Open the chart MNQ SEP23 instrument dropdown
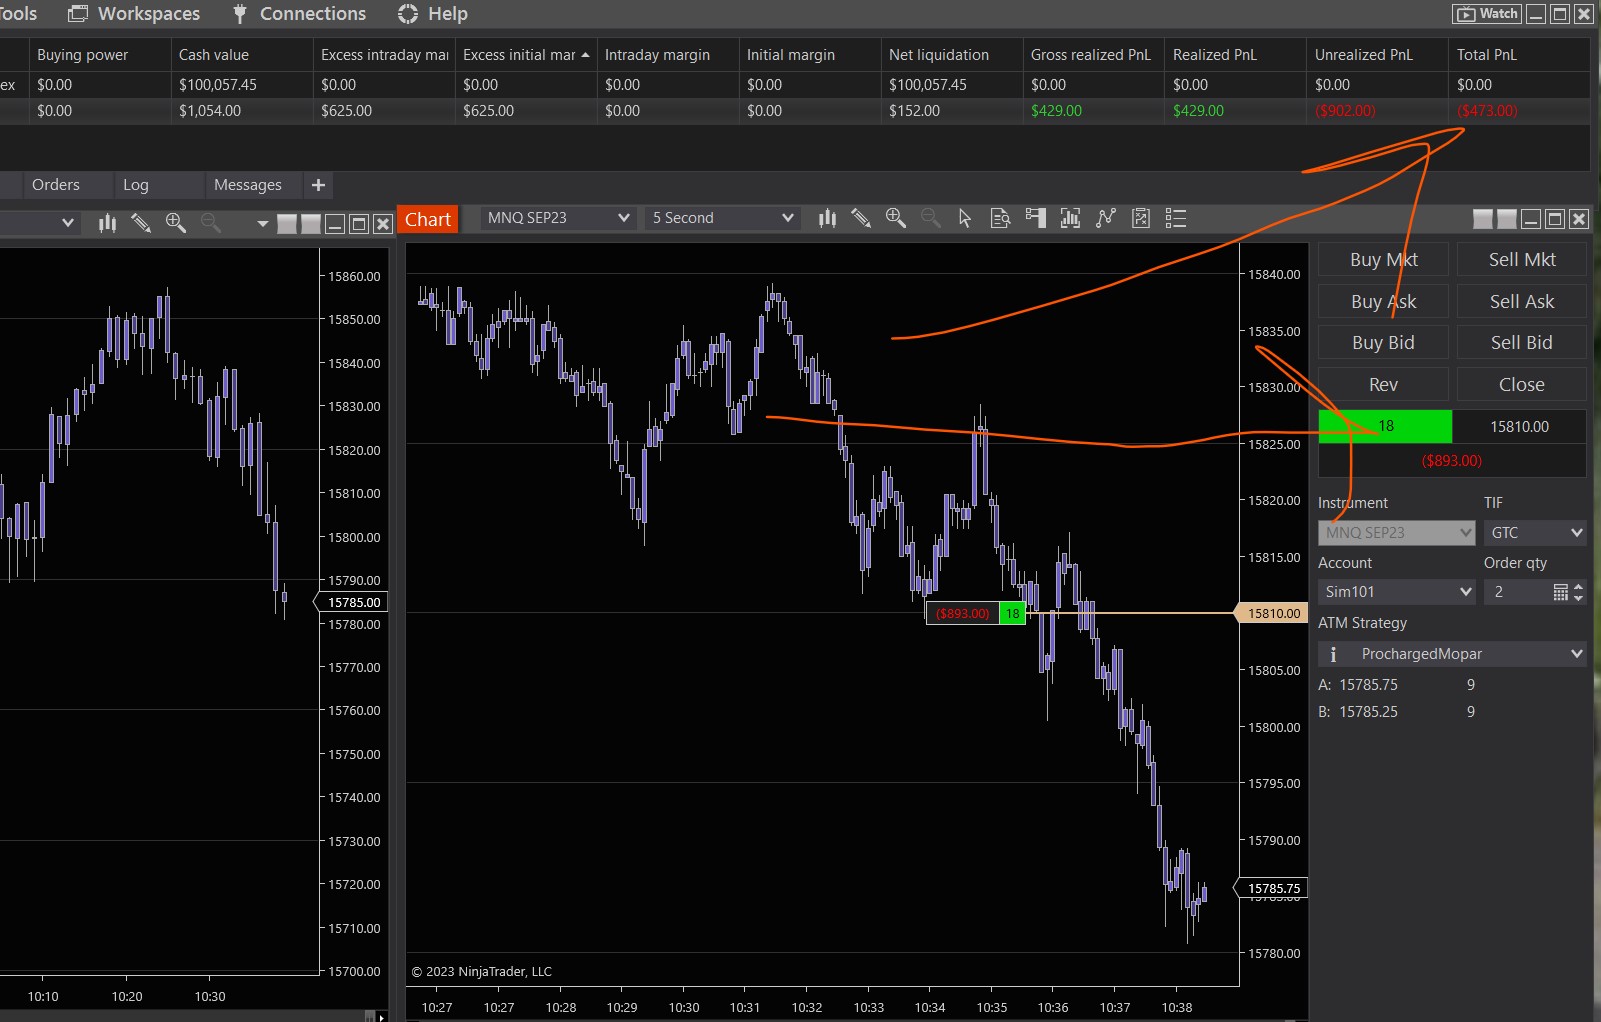Viewport: 1601px width, 1022px height. pos(557,218)
